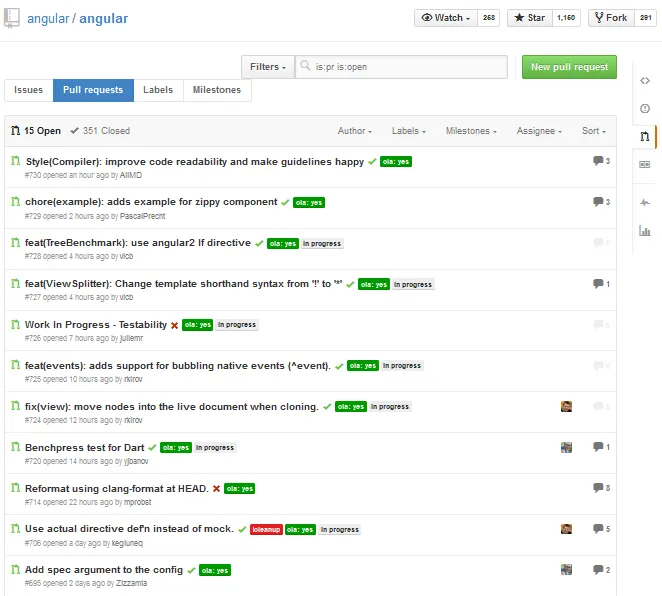Click assignee avatar on Add spec argument PR

[566, 569]
